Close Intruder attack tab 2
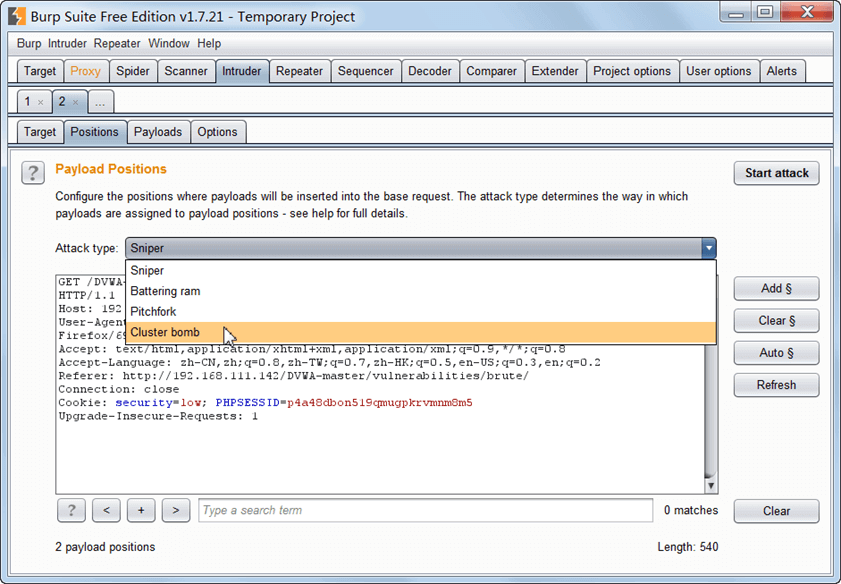 click(x=76, y=102)
